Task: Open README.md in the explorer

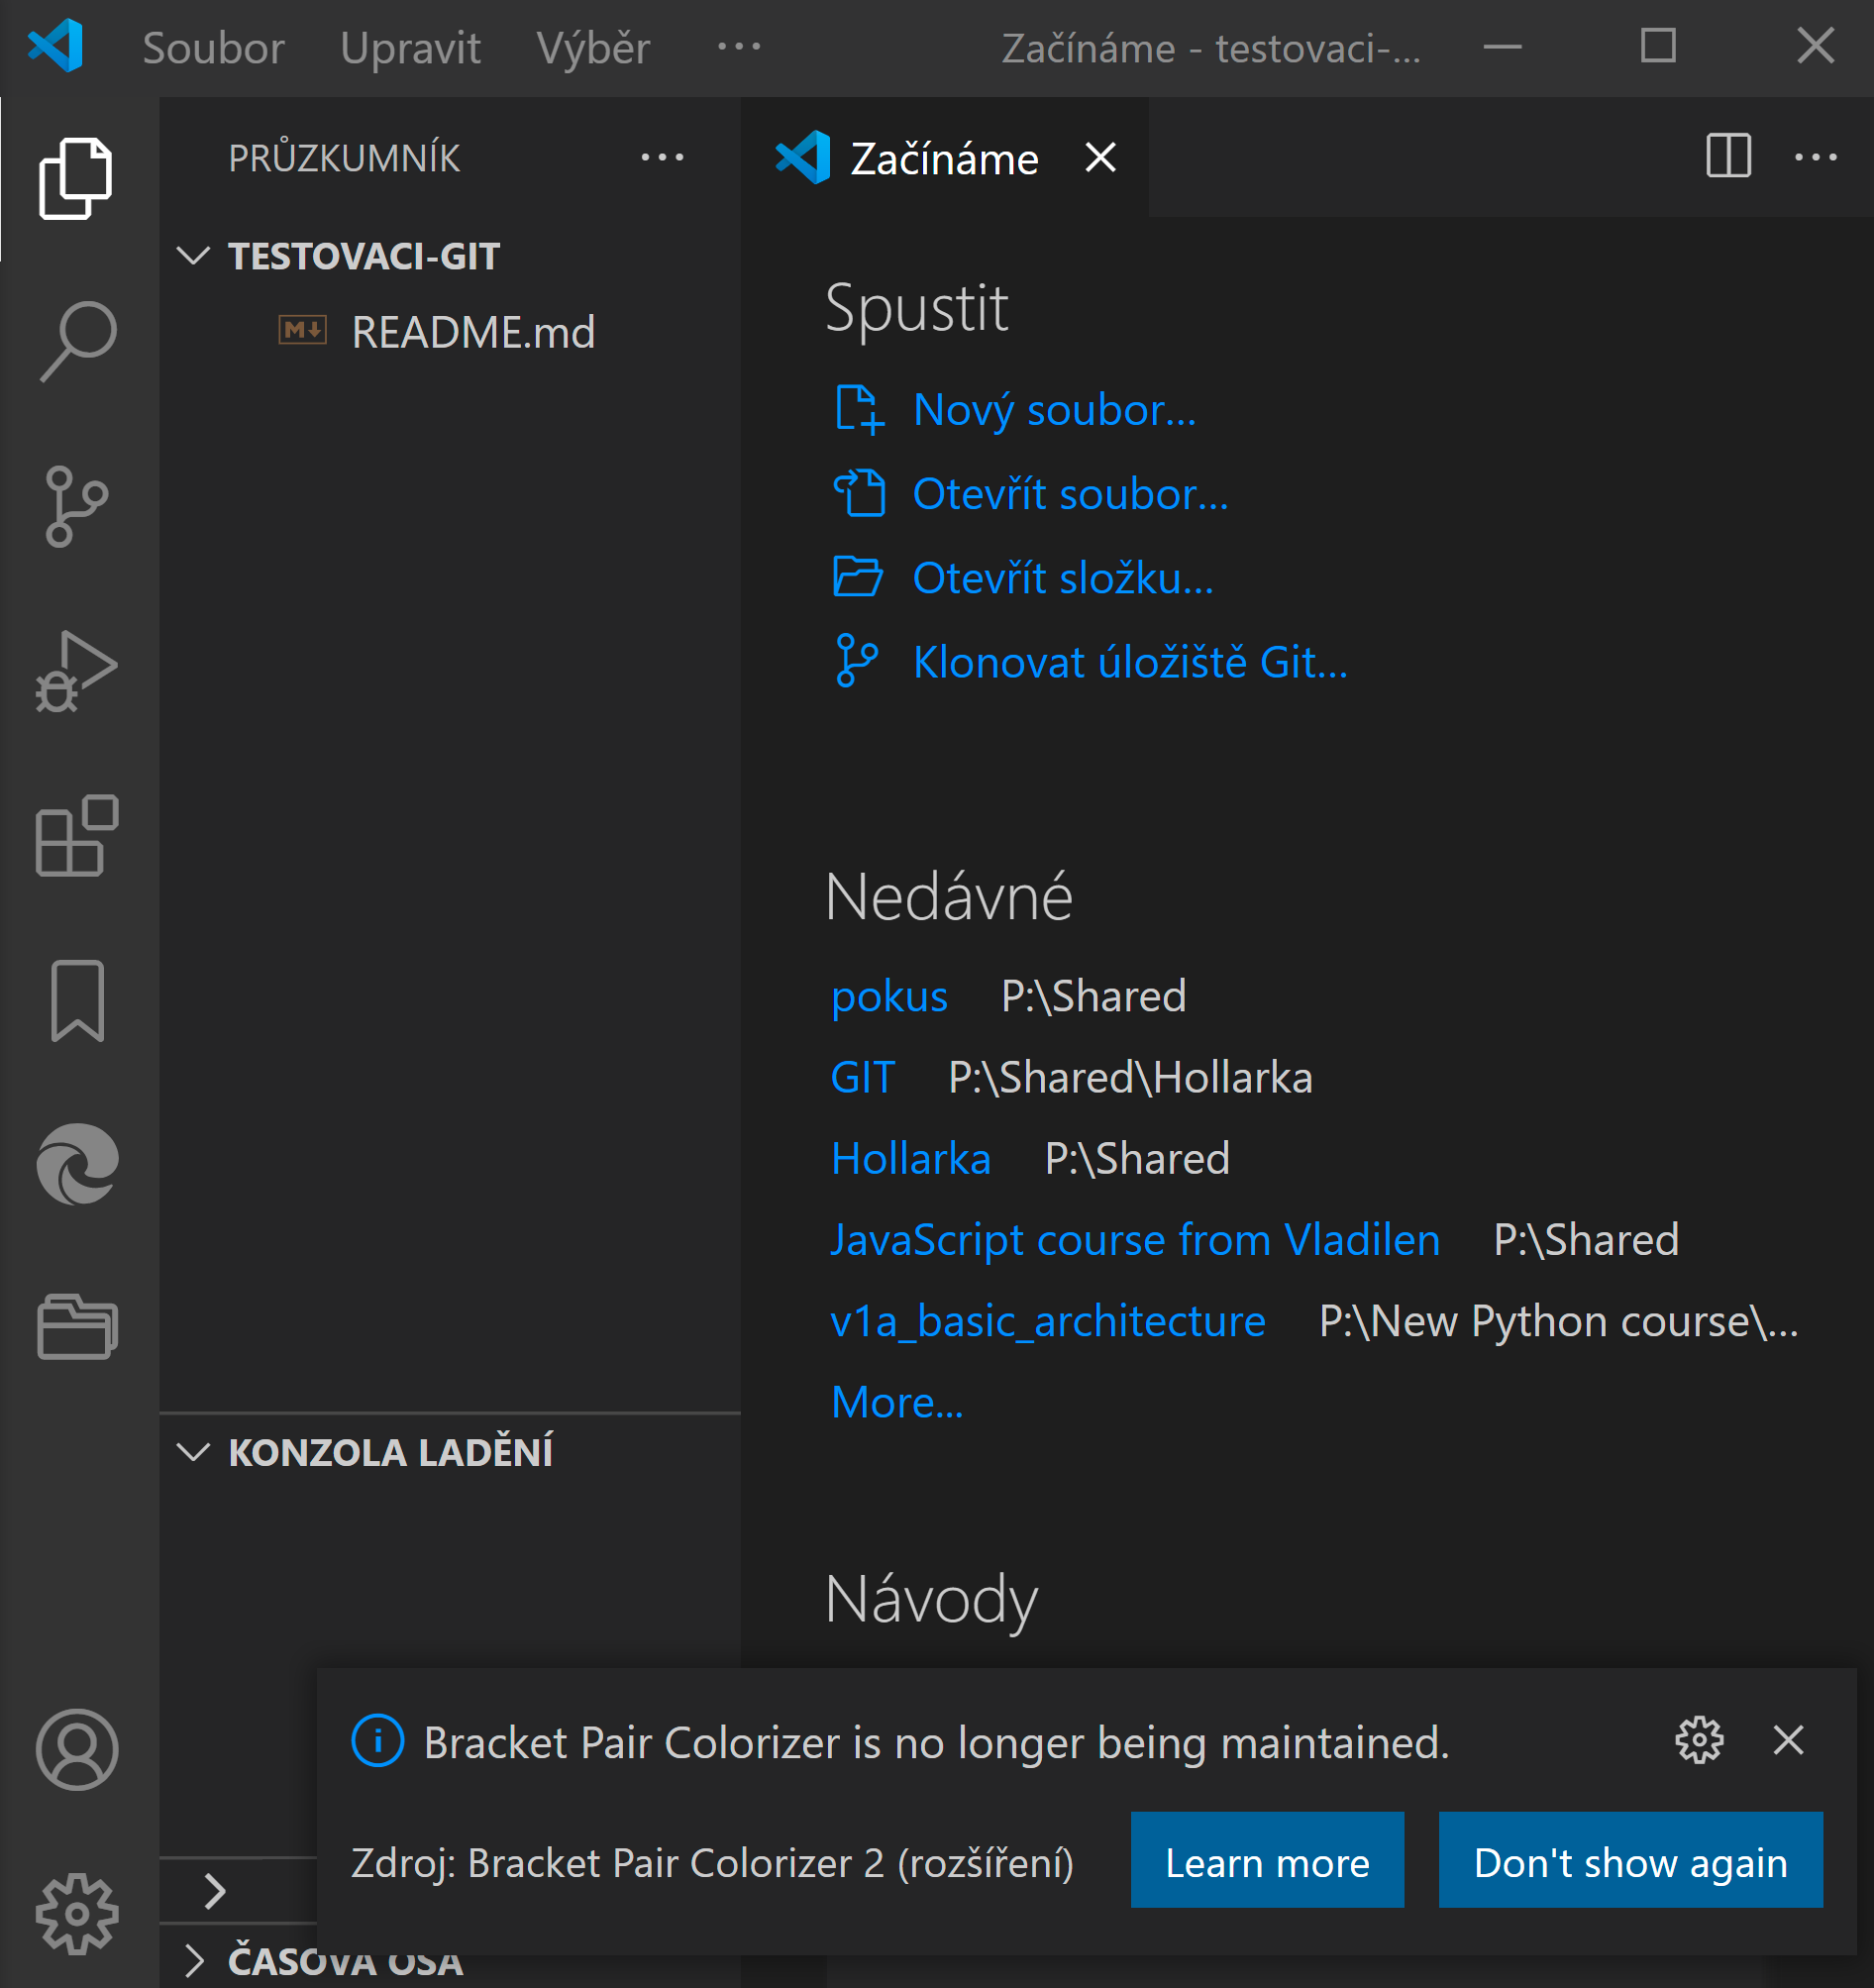Action: (x=473, y=332)
